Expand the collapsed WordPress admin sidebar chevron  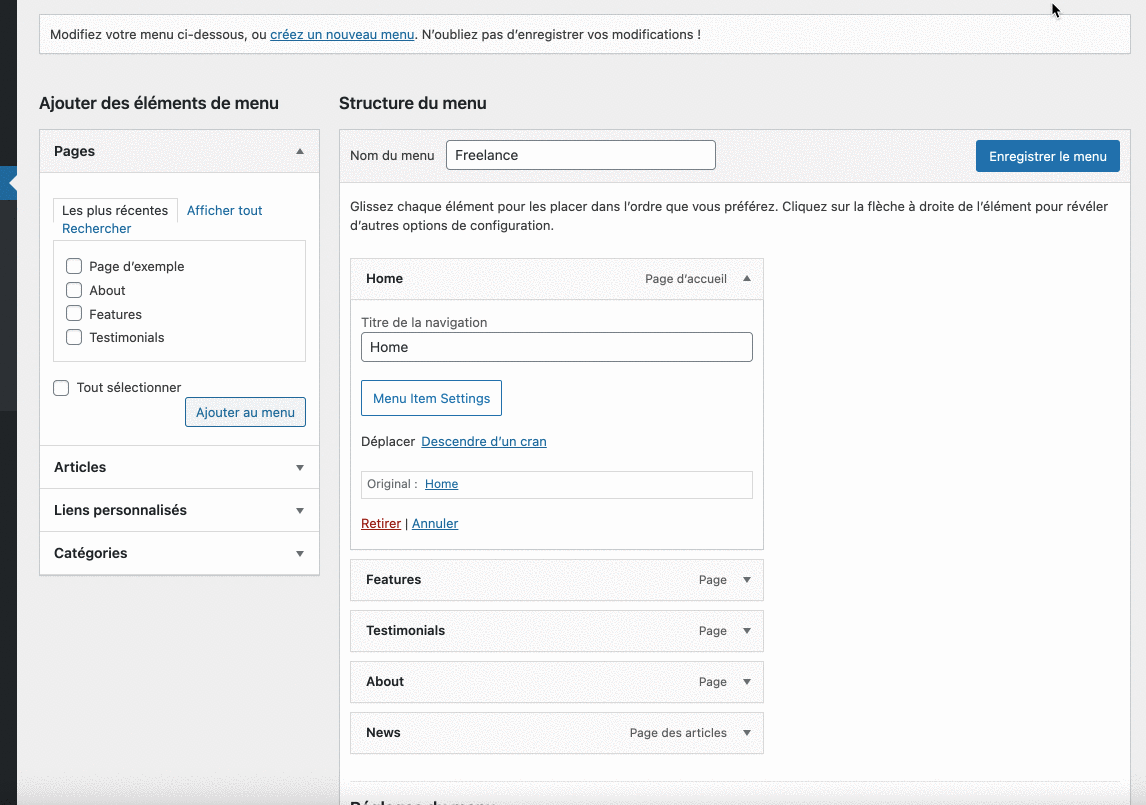[6, 183]
